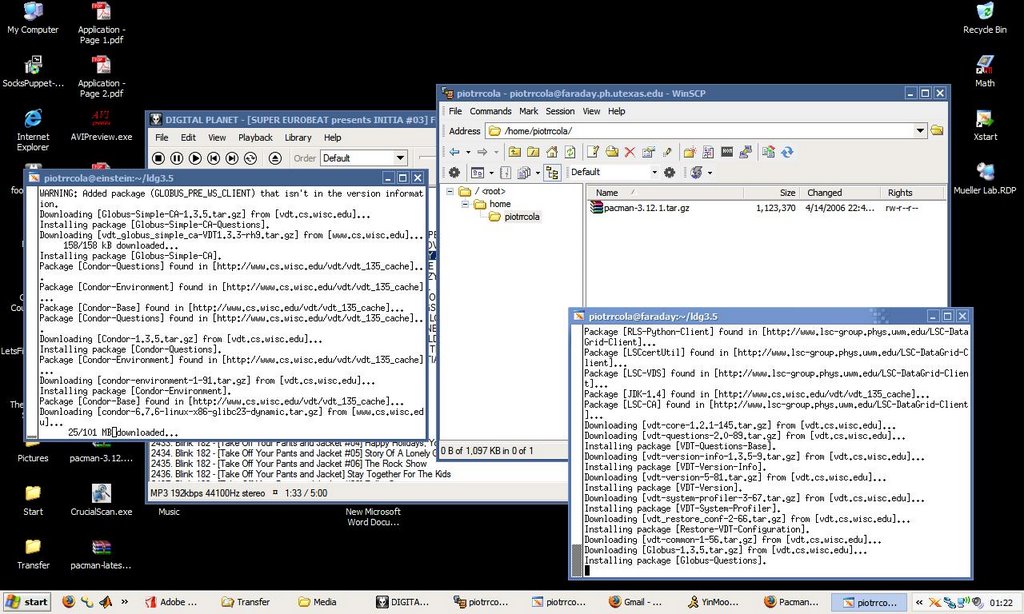1024x614 pixels.
Task: Click the transfer settings gear icon in WinSCP
Action: pos(669,172)
